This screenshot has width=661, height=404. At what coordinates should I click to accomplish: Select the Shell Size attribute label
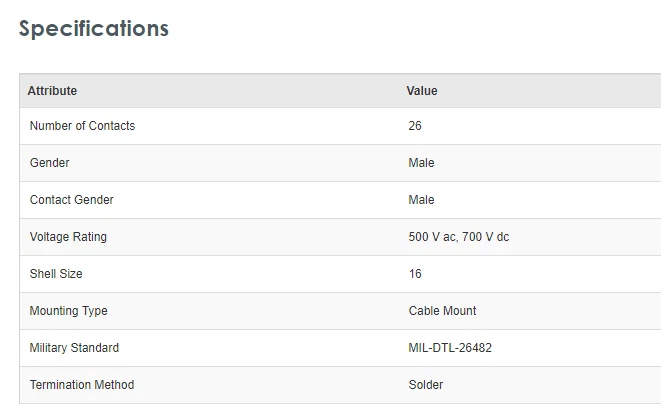[x=56, y=274]
